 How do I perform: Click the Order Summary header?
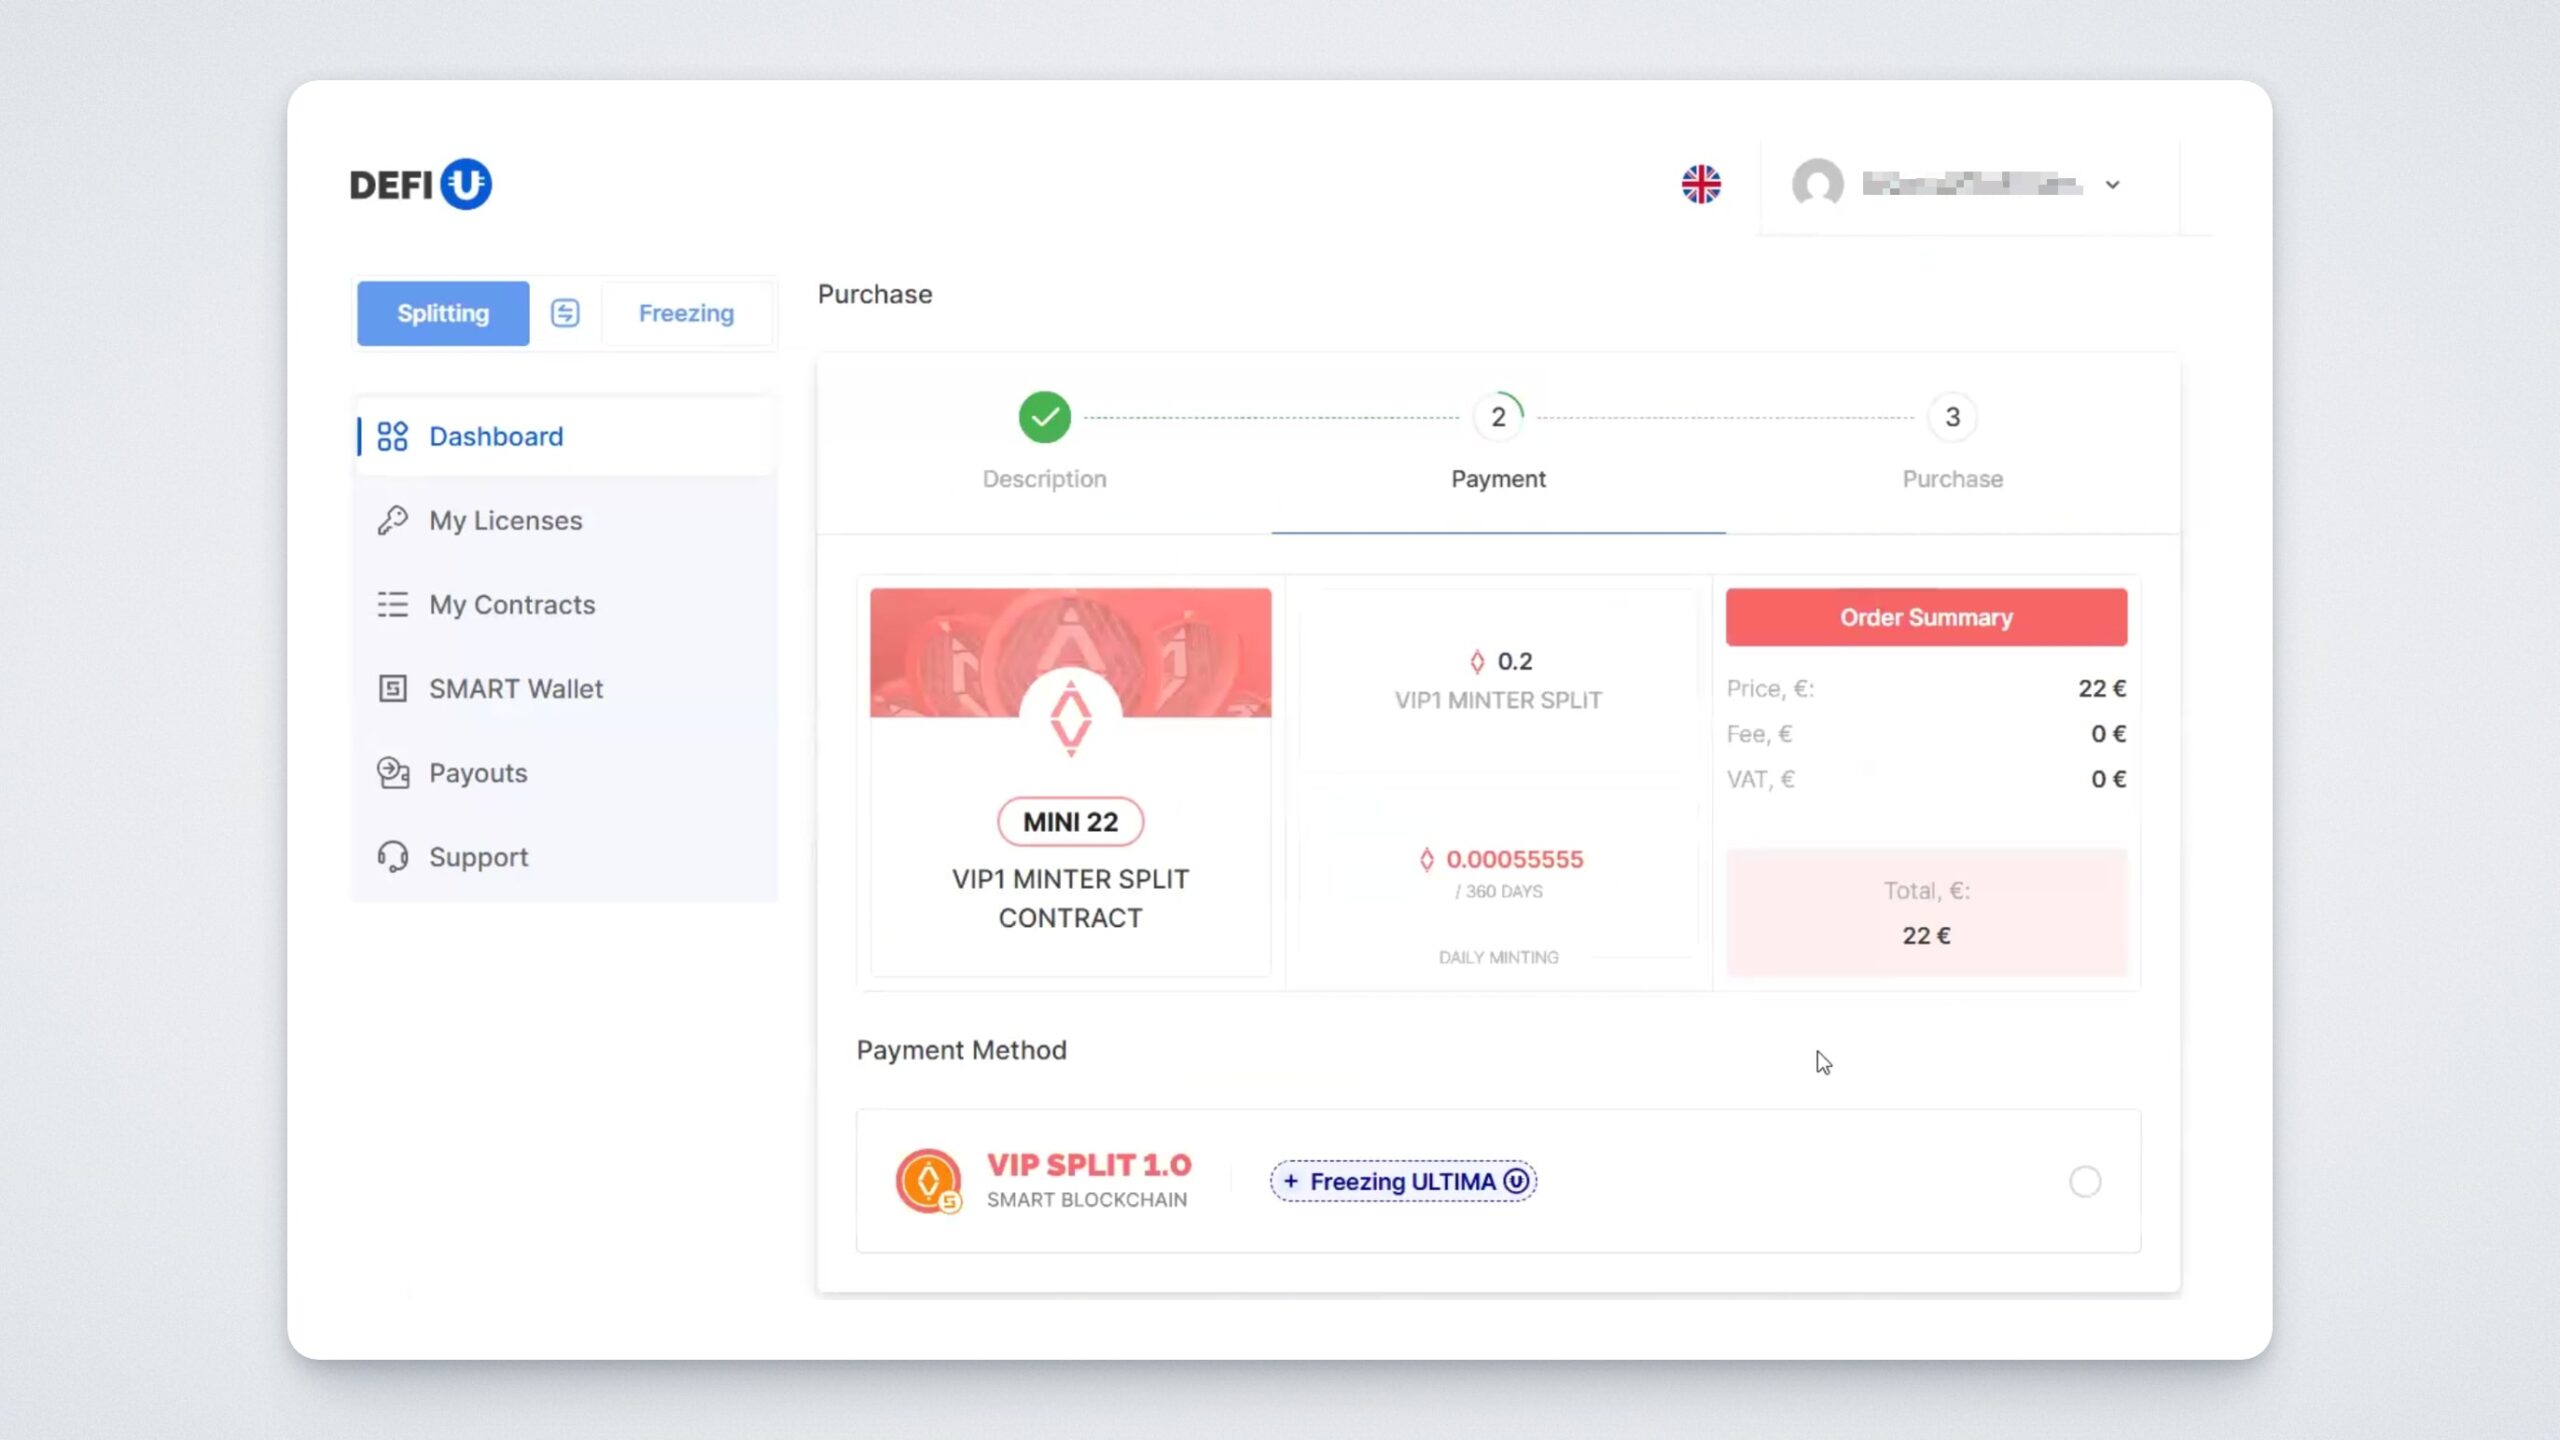coord(1926,617)
